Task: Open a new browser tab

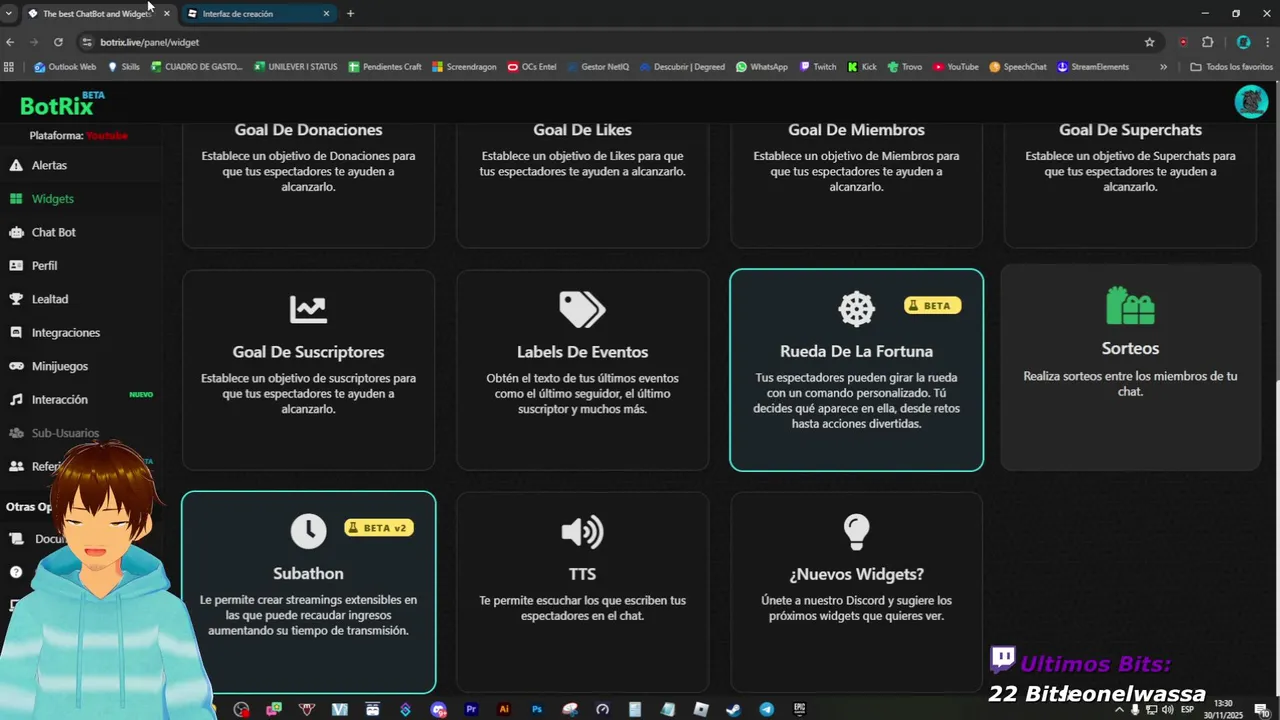Action: [350, 14]
